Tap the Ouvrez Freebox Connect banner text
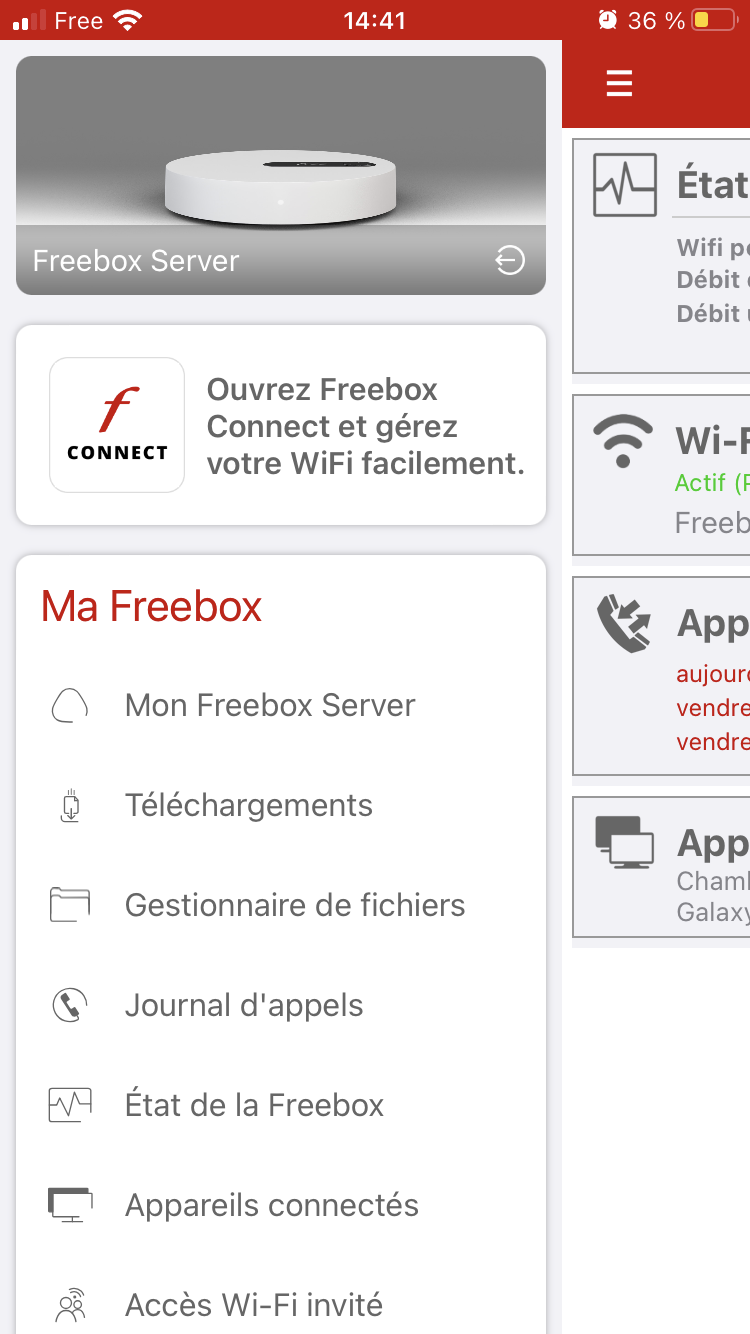This screenshot has width=750, height=1334. point(365,426)
